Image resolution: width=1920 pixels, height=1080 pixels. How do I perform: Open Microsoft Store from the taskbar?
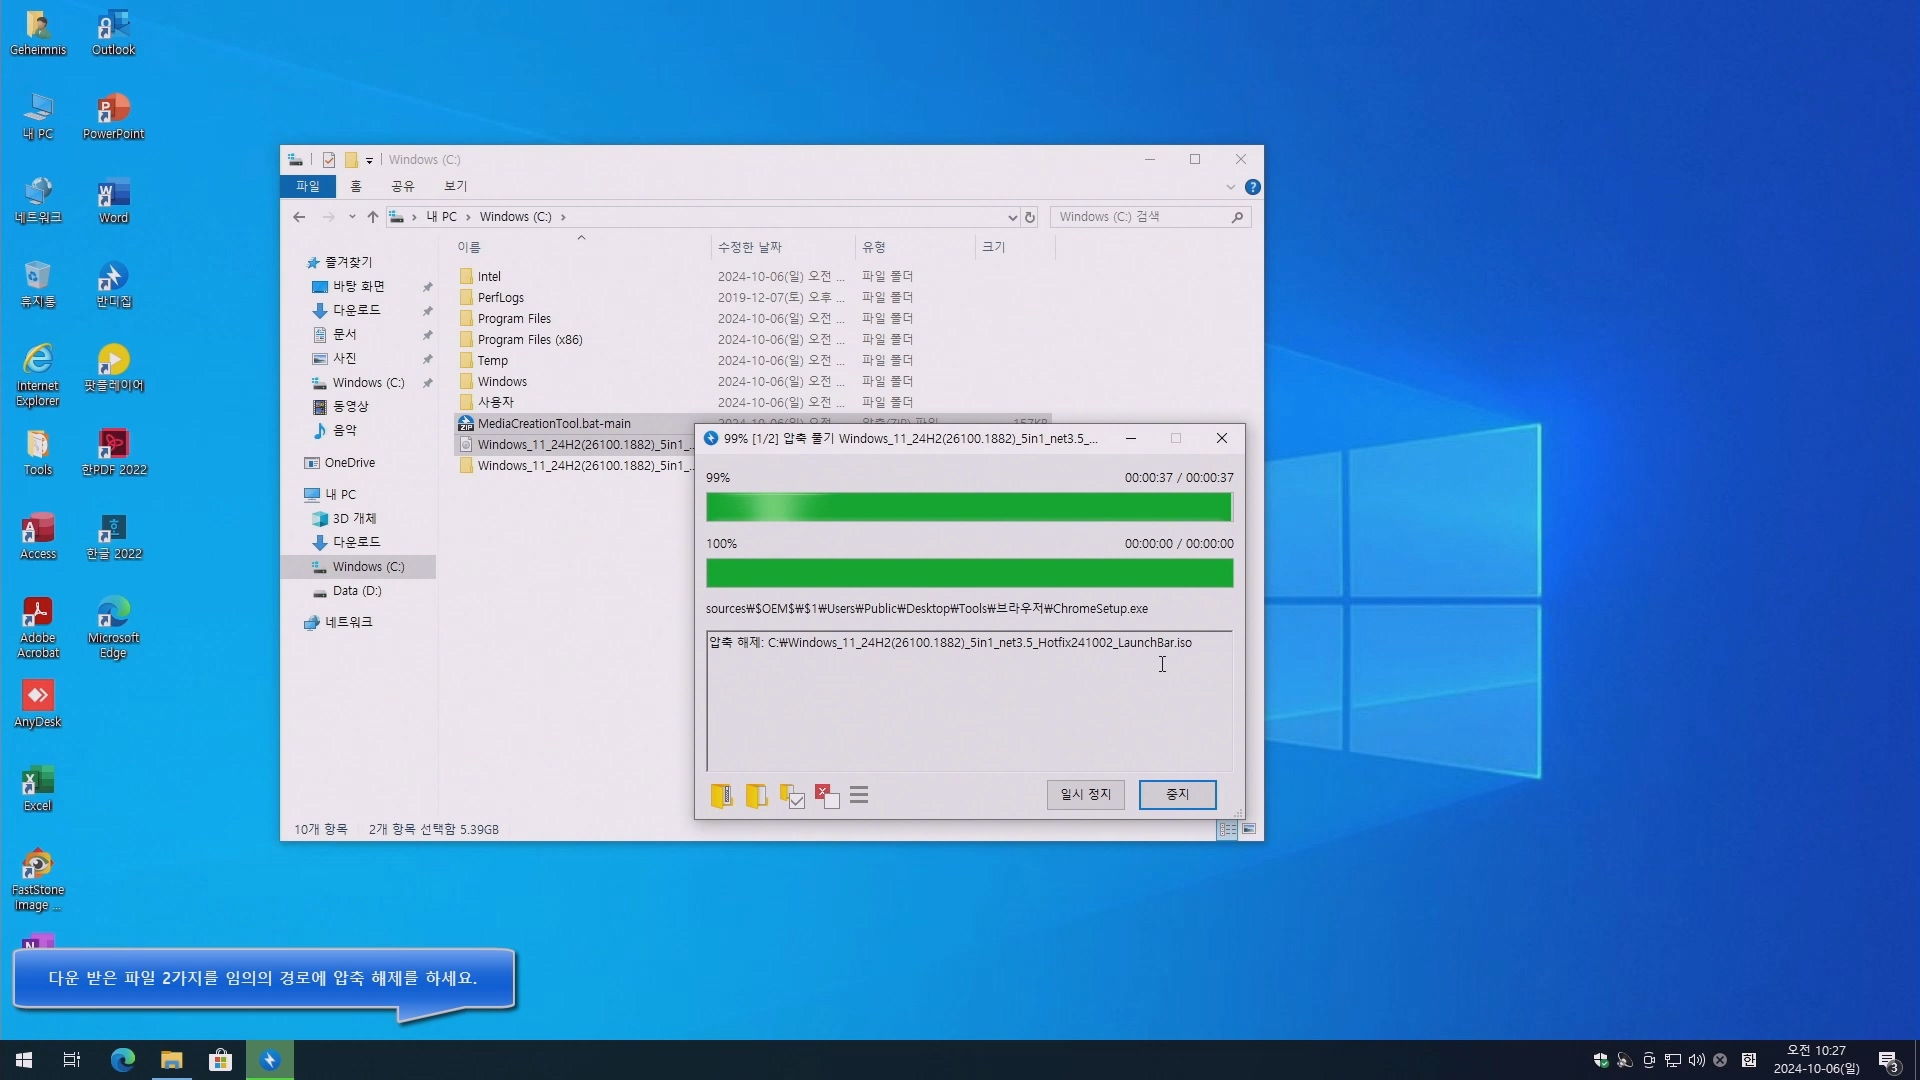coord(220,1060)
